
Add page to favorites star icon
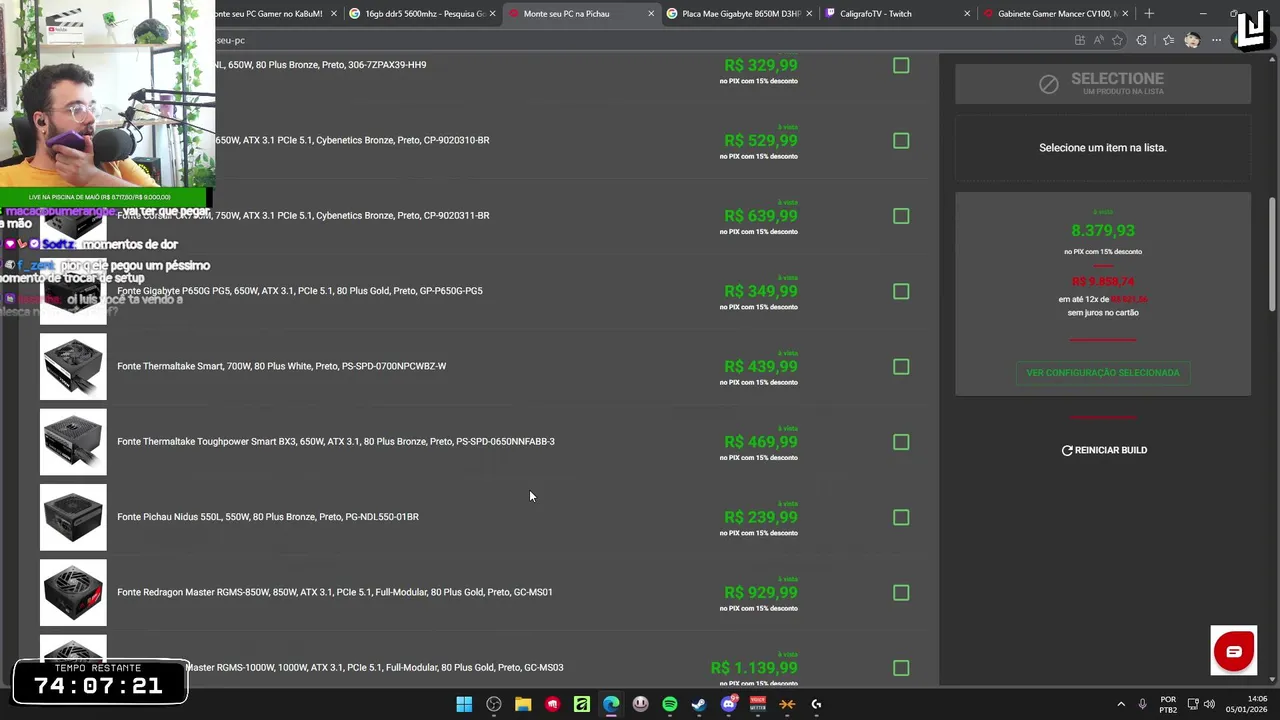(1117, 40)
